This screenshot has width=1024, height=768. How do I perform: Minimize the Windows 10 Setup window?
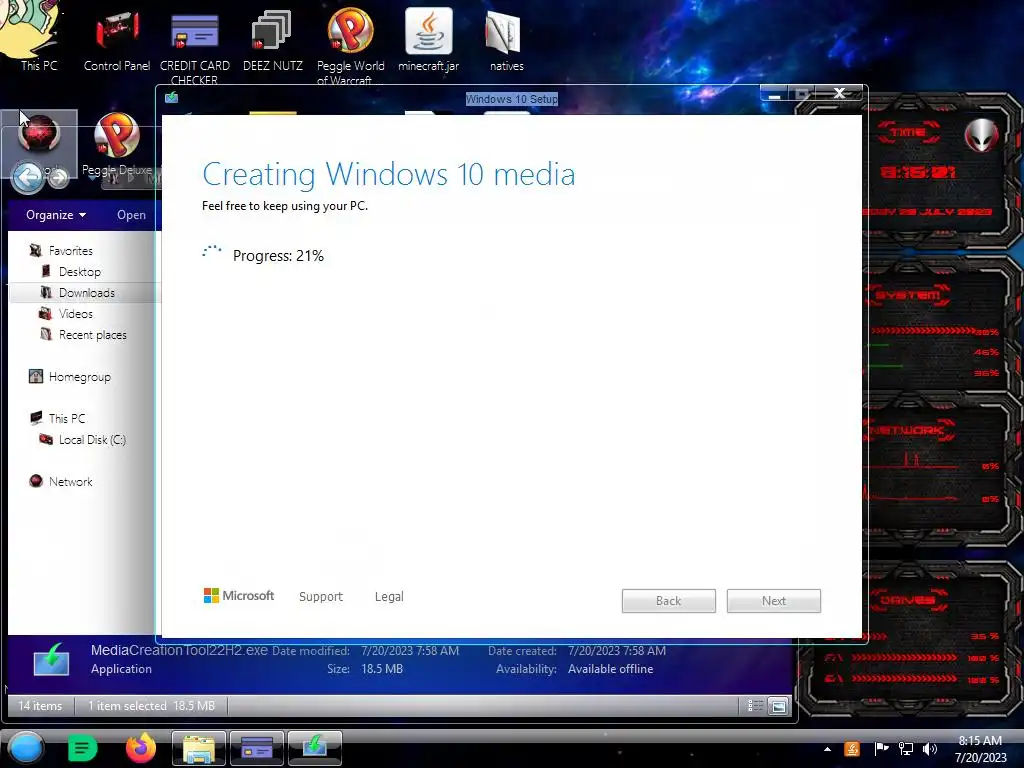tap(775, 94)
